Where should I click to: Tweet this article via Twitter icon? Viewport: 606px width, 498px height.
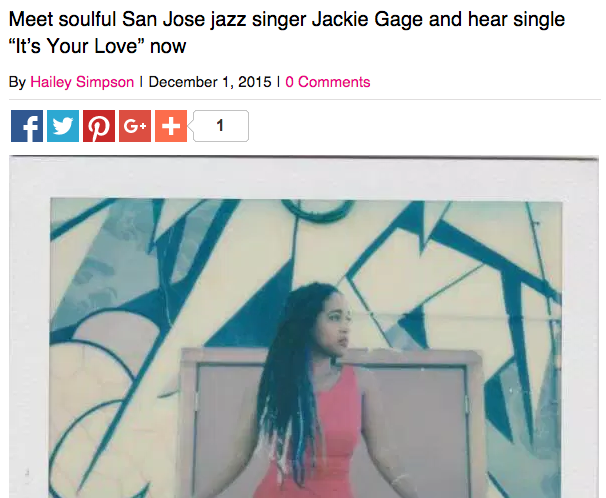point(63,126)
